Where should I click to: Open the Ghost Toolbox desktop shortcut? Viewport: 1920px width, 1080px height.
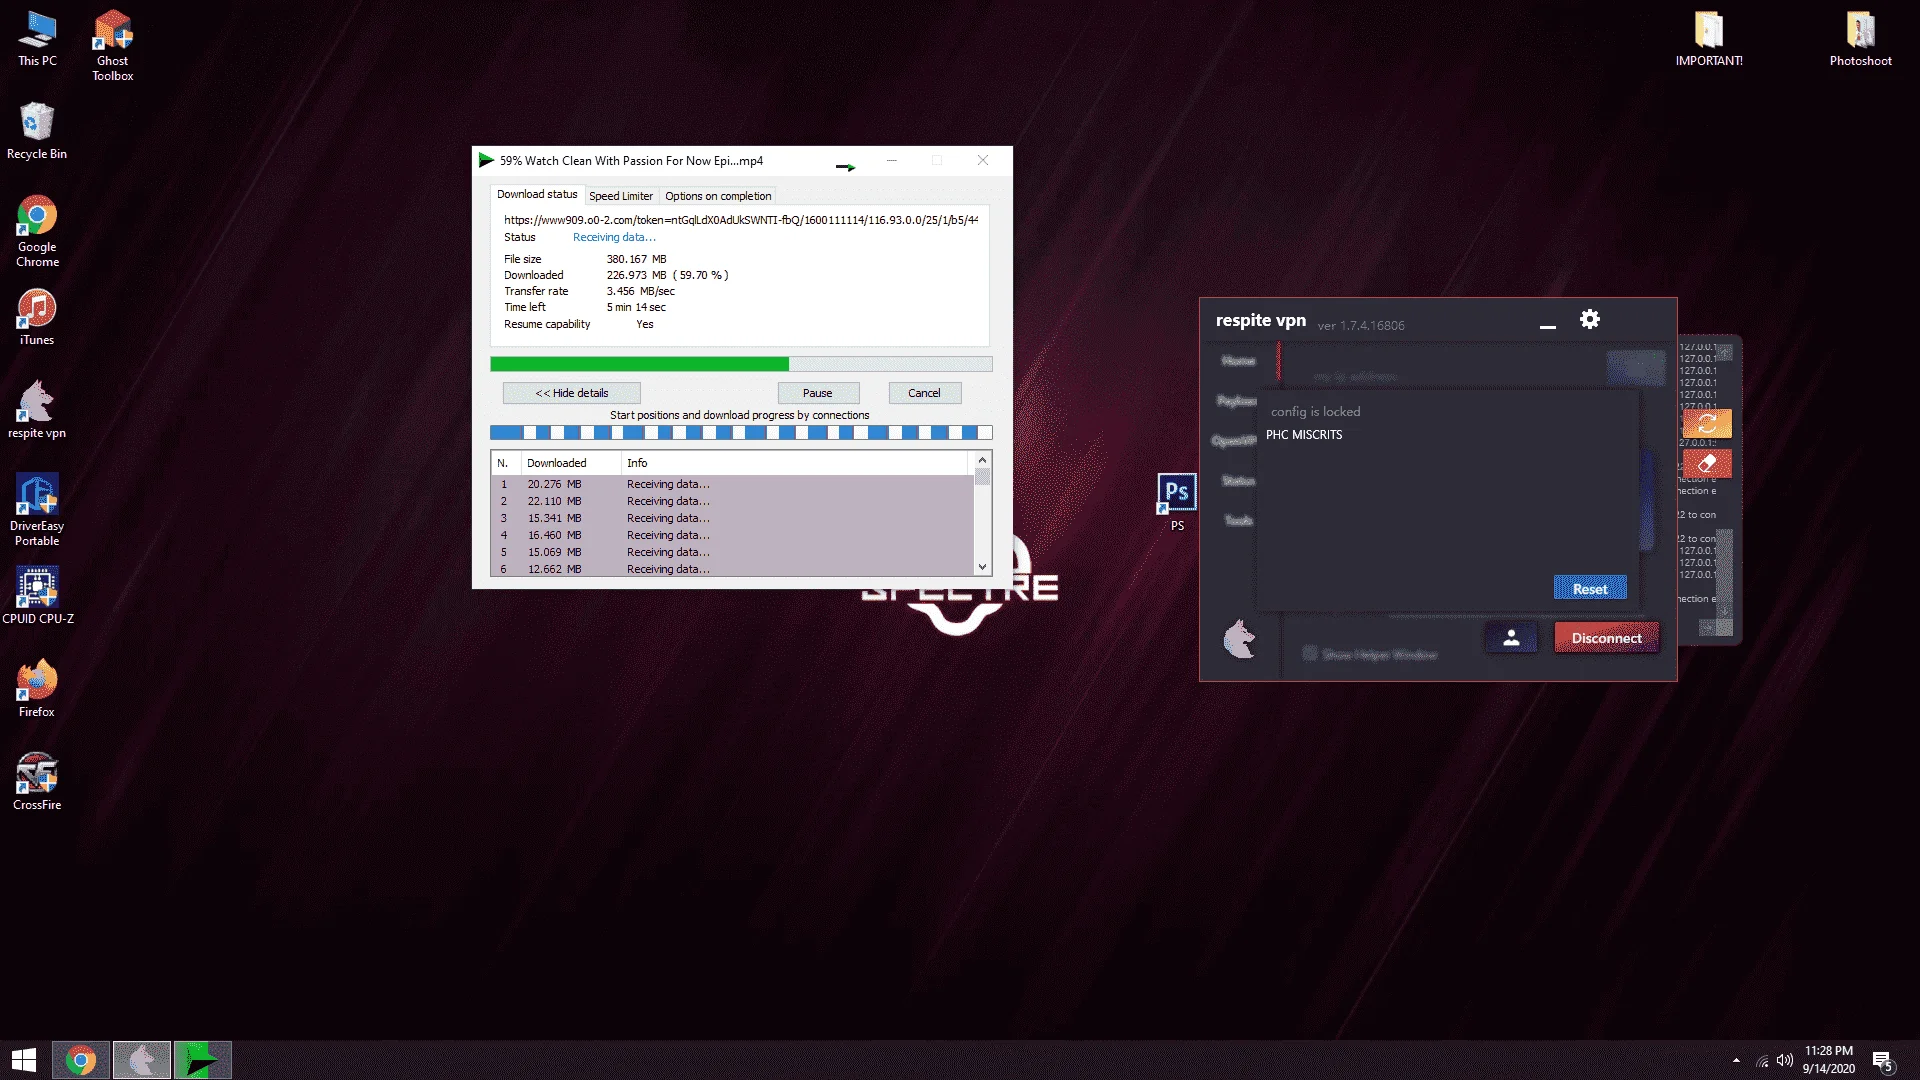(113, 46)
